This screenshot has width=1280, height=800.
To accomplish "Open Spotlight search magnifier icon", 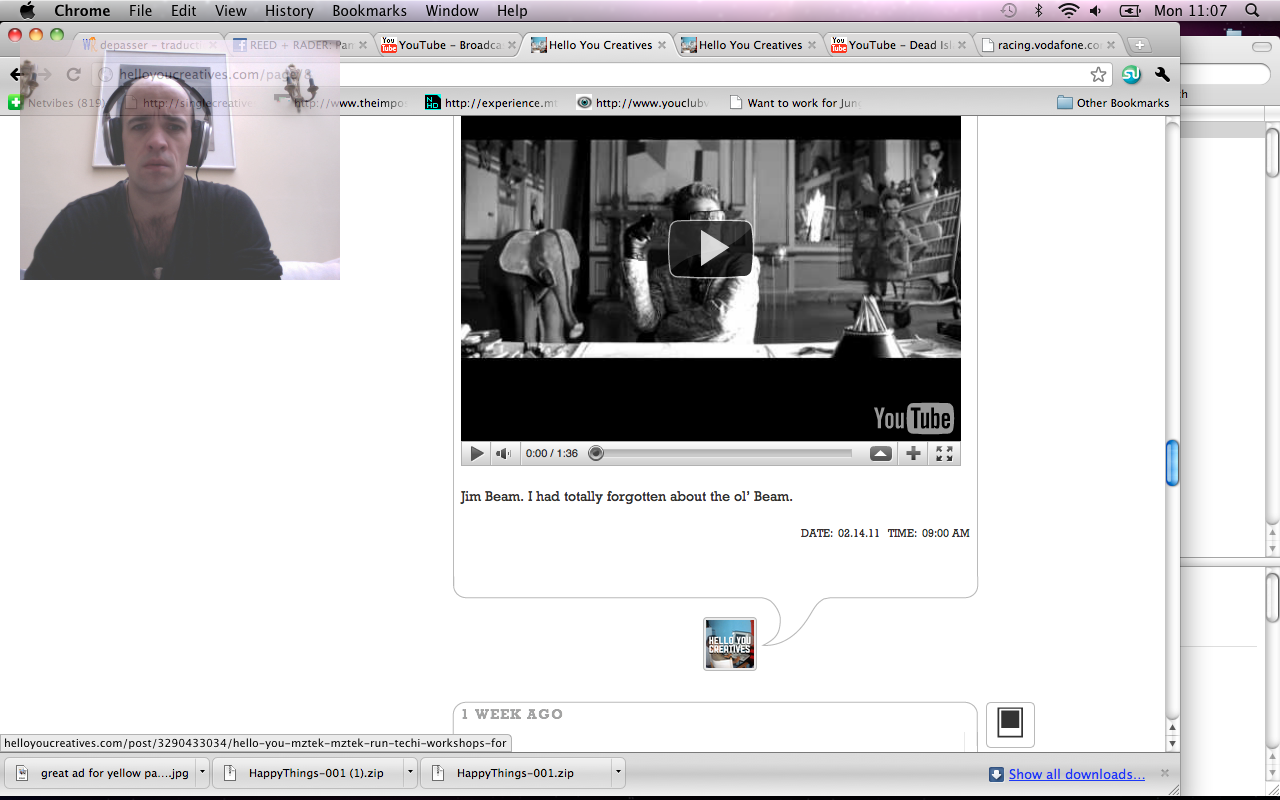I will coord(1252,11).
